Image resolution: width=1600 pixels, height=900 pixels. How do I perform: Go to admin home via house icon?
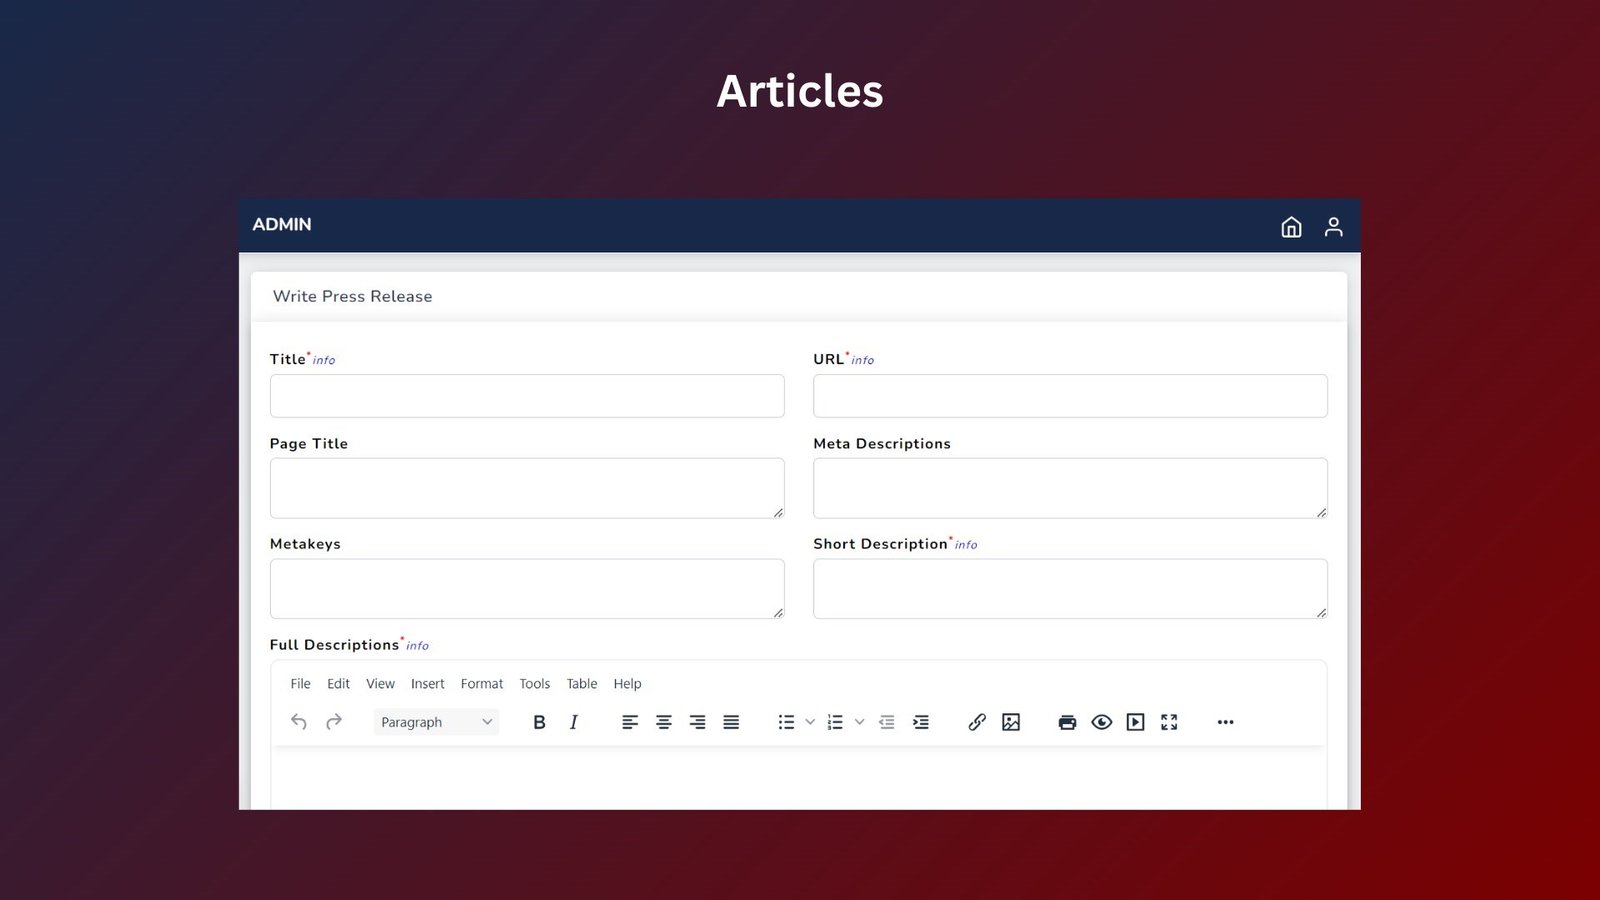1291,227
